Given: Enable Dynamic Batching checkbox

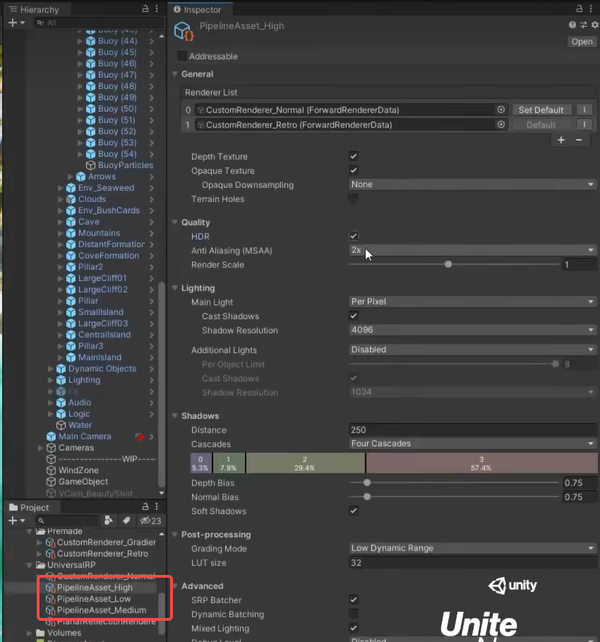Looking at the screenshot, I should point(353,614).
